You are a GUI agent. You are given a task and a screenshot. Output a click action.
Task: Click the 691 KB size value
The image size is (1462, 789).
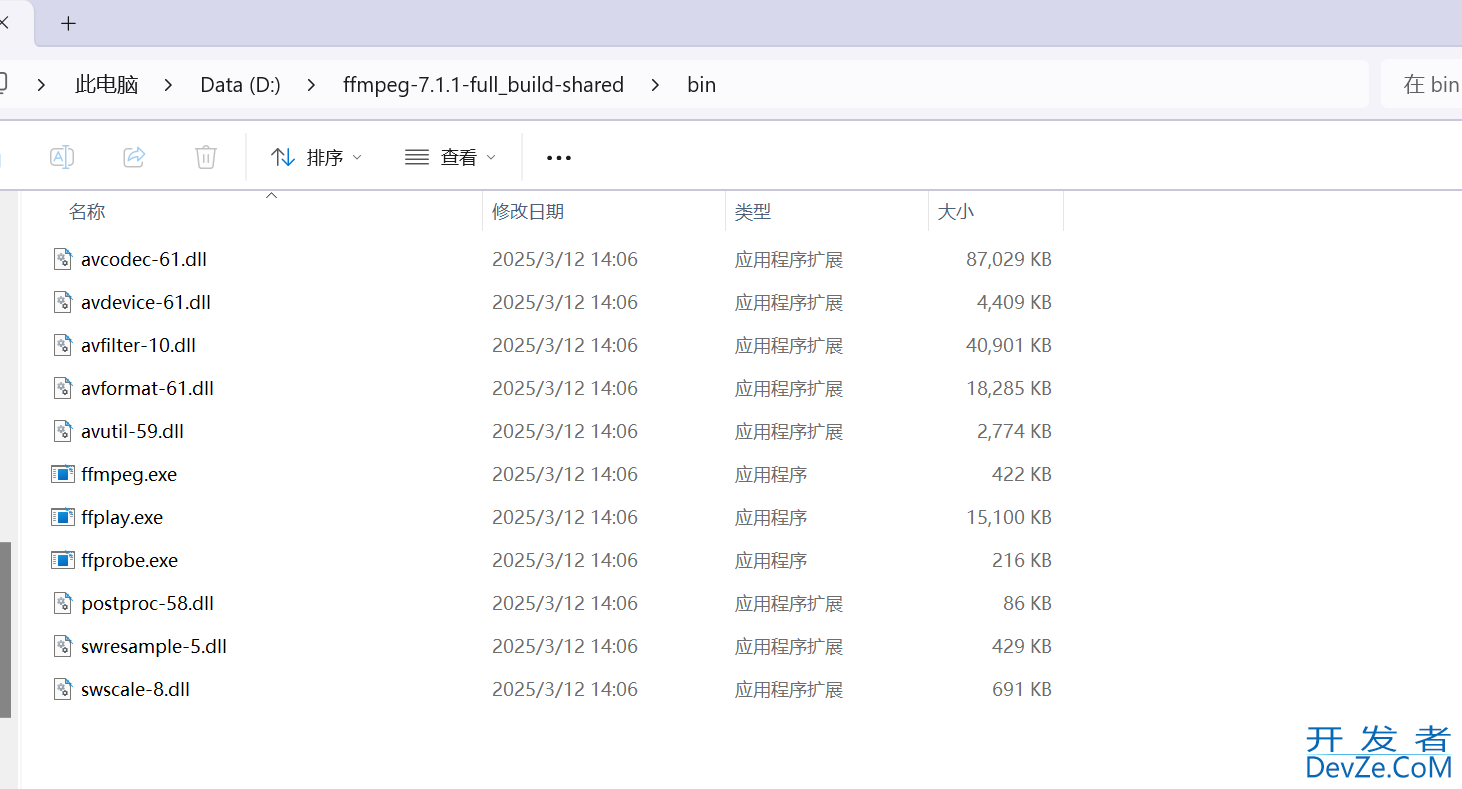click(1022, 689)
